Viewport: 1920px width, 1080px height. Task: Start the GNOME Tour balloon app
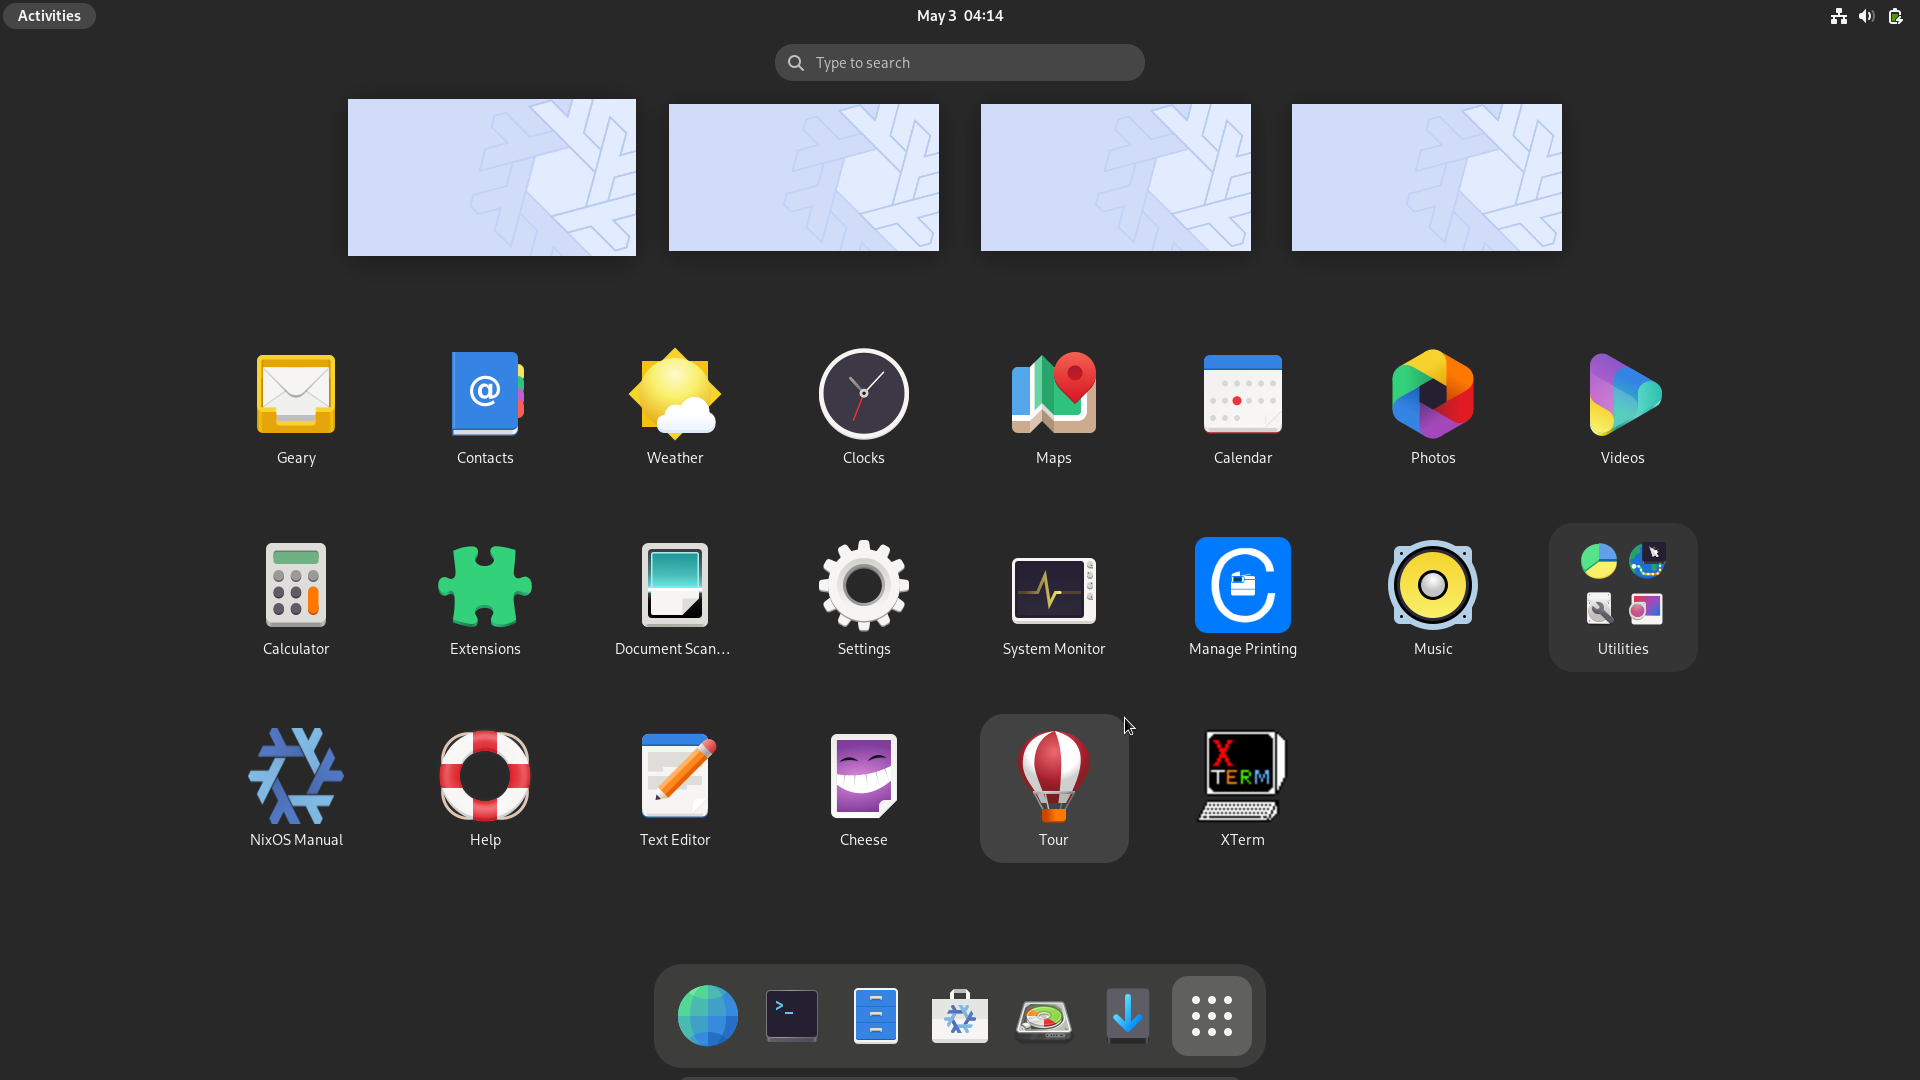[1053, 777]
